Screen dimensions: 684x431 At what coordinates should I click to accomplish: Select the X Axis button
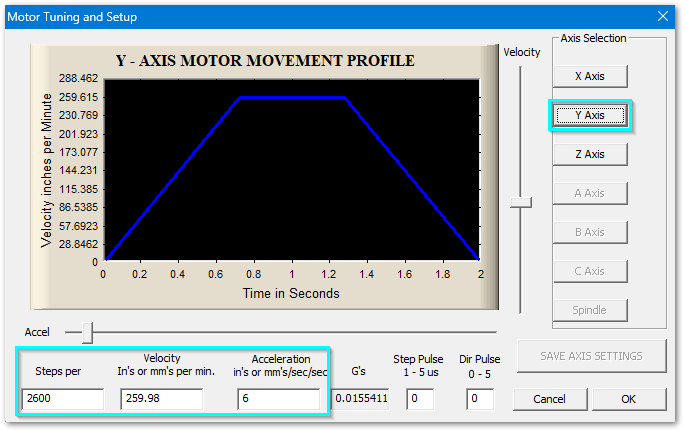tap(590, 76)
